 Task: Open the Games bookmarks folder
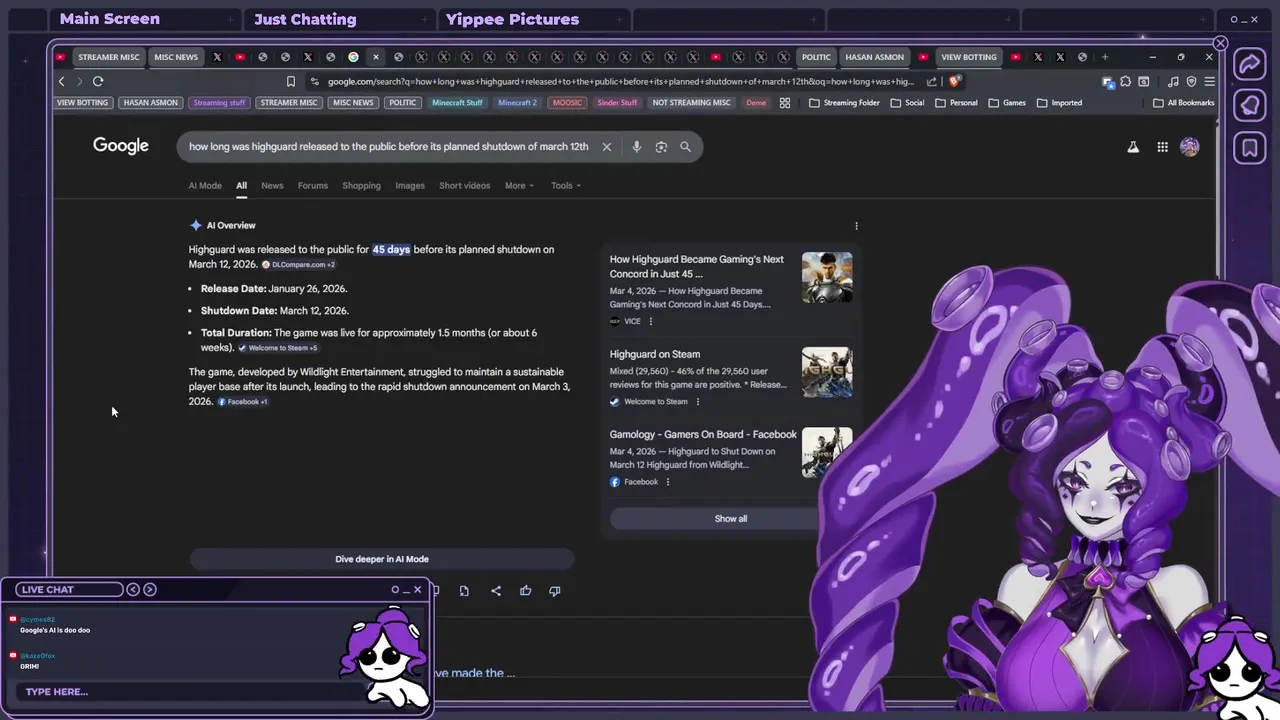[1007, 103]
